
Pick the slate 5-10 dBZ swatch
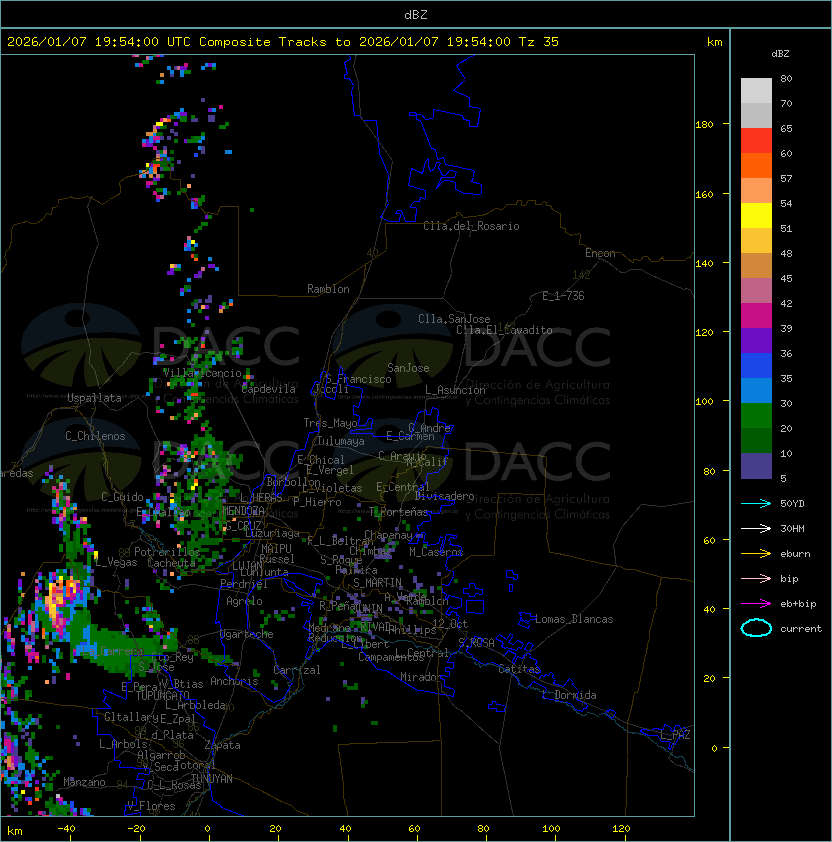[756, 466]
